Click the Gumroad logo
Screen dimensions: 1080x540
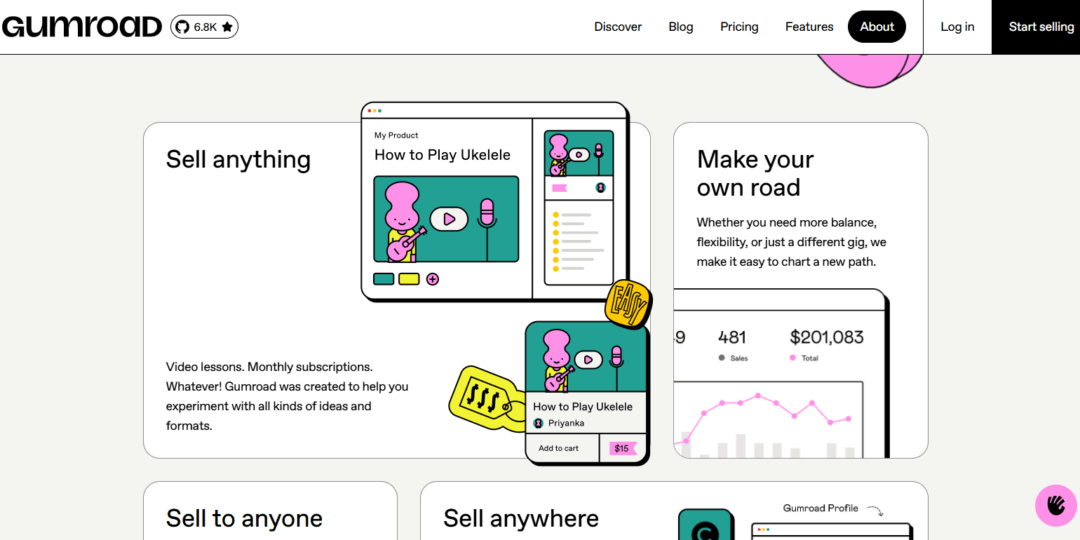coord(82,27)
